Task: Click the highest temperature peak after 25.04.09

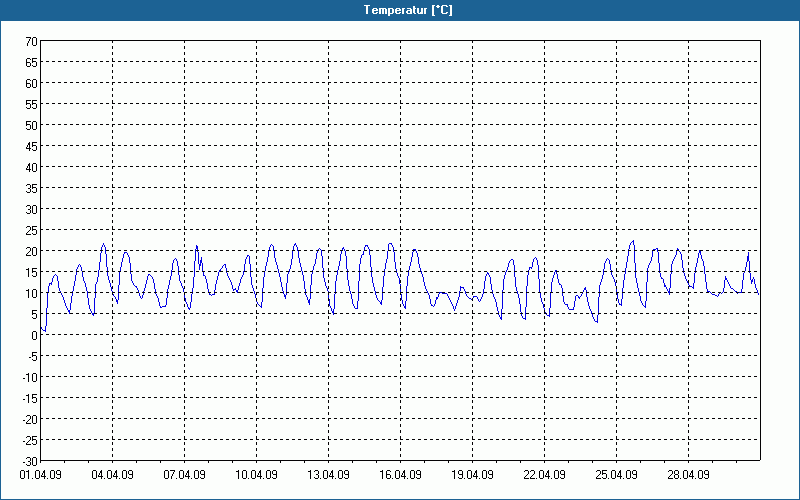Action: pos(633,241)
